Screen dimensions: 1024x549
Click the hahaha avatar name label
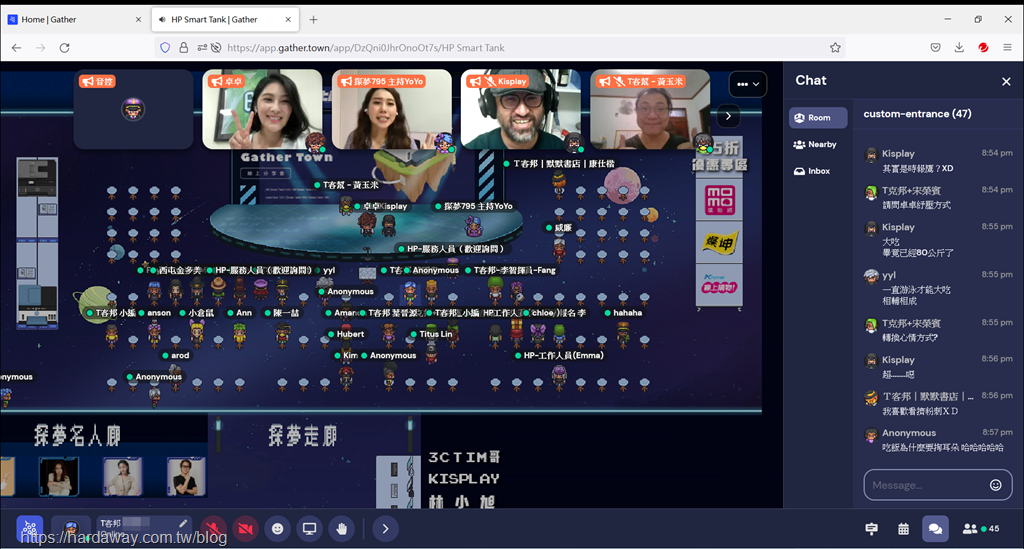623,313
